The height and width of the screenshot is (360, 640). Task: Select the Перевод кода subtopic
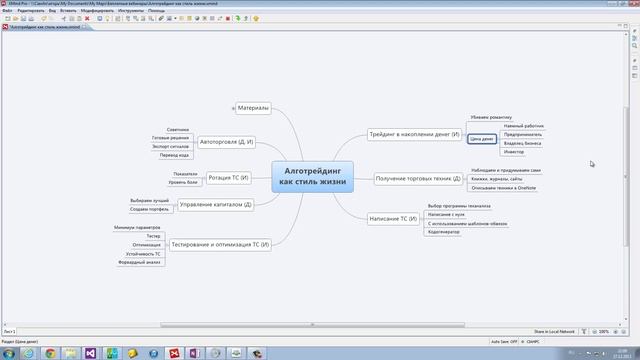174,155
